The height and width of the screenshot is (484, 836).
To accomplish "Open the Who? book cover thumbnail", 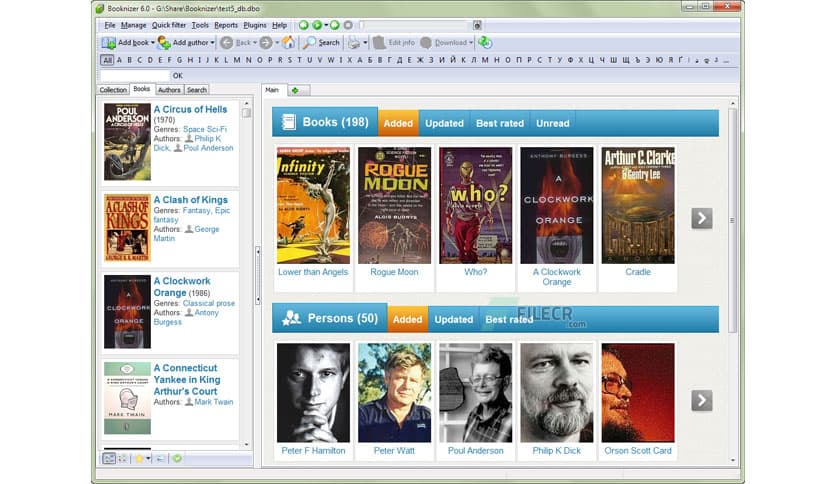I will 475,205.
